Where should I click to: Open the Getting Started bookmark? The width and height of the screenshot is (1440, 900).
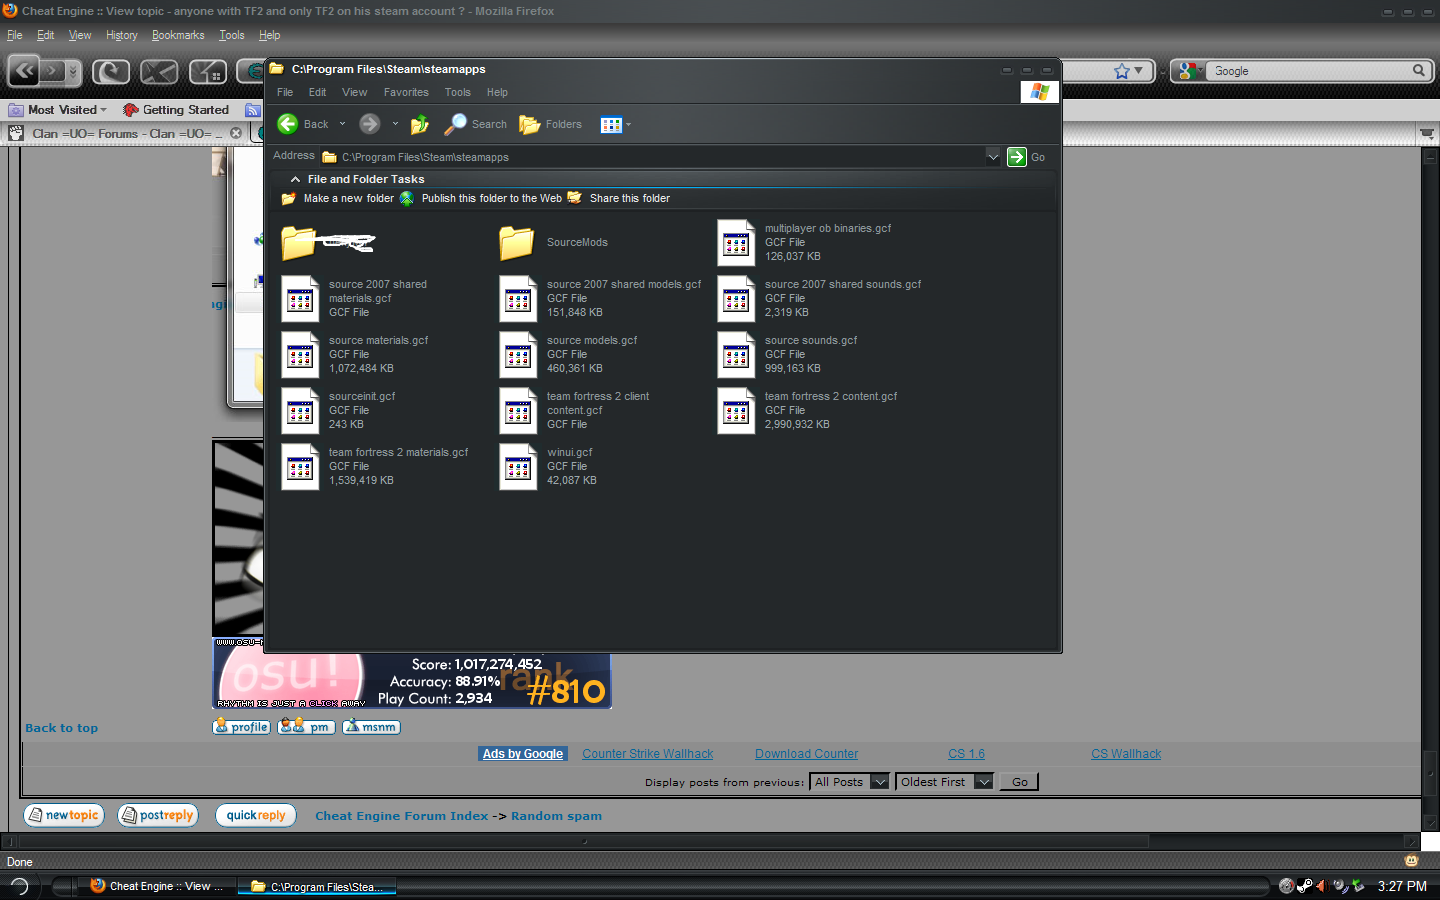(x=176, y=110)
